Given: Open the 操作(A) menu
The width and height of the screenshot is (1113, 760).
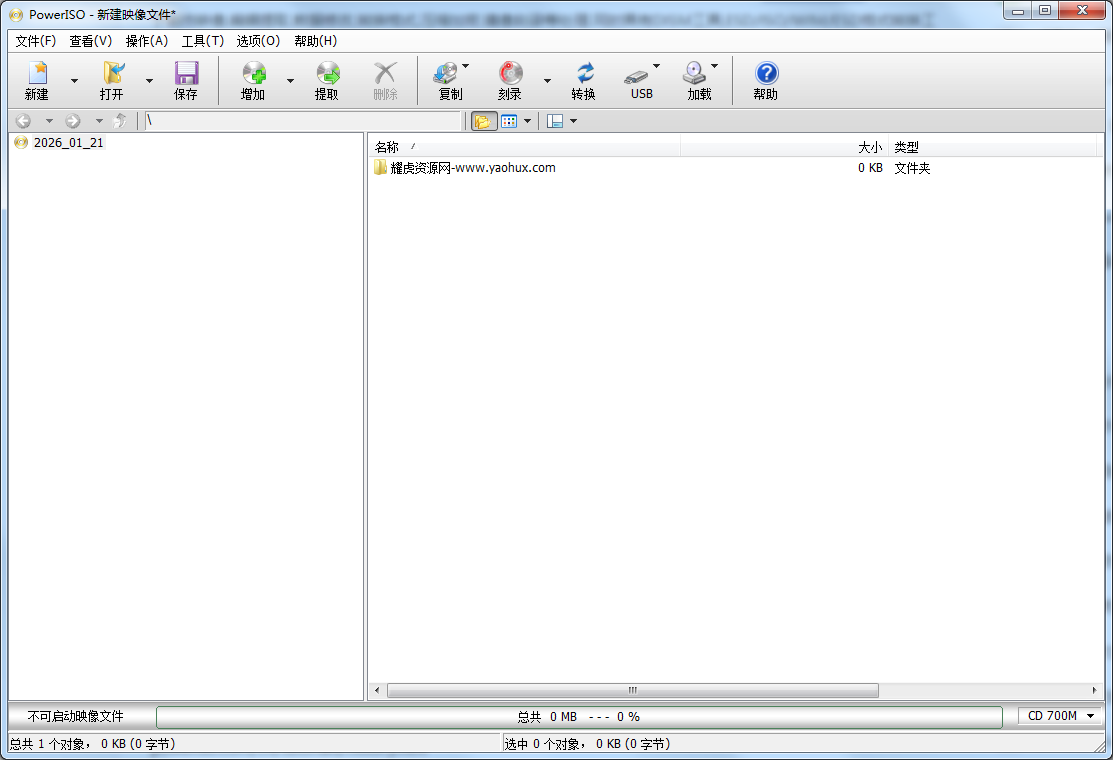Looking at the screenshot, I should point(147,41).
